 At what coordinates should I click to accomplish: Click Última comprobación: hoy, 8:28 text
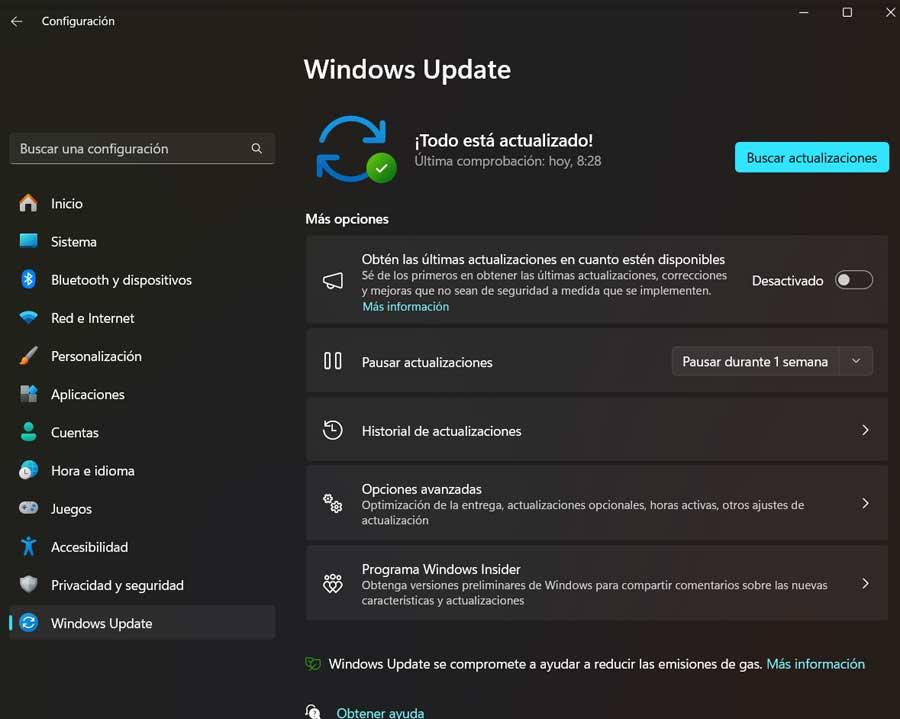[x=508, y=161]
